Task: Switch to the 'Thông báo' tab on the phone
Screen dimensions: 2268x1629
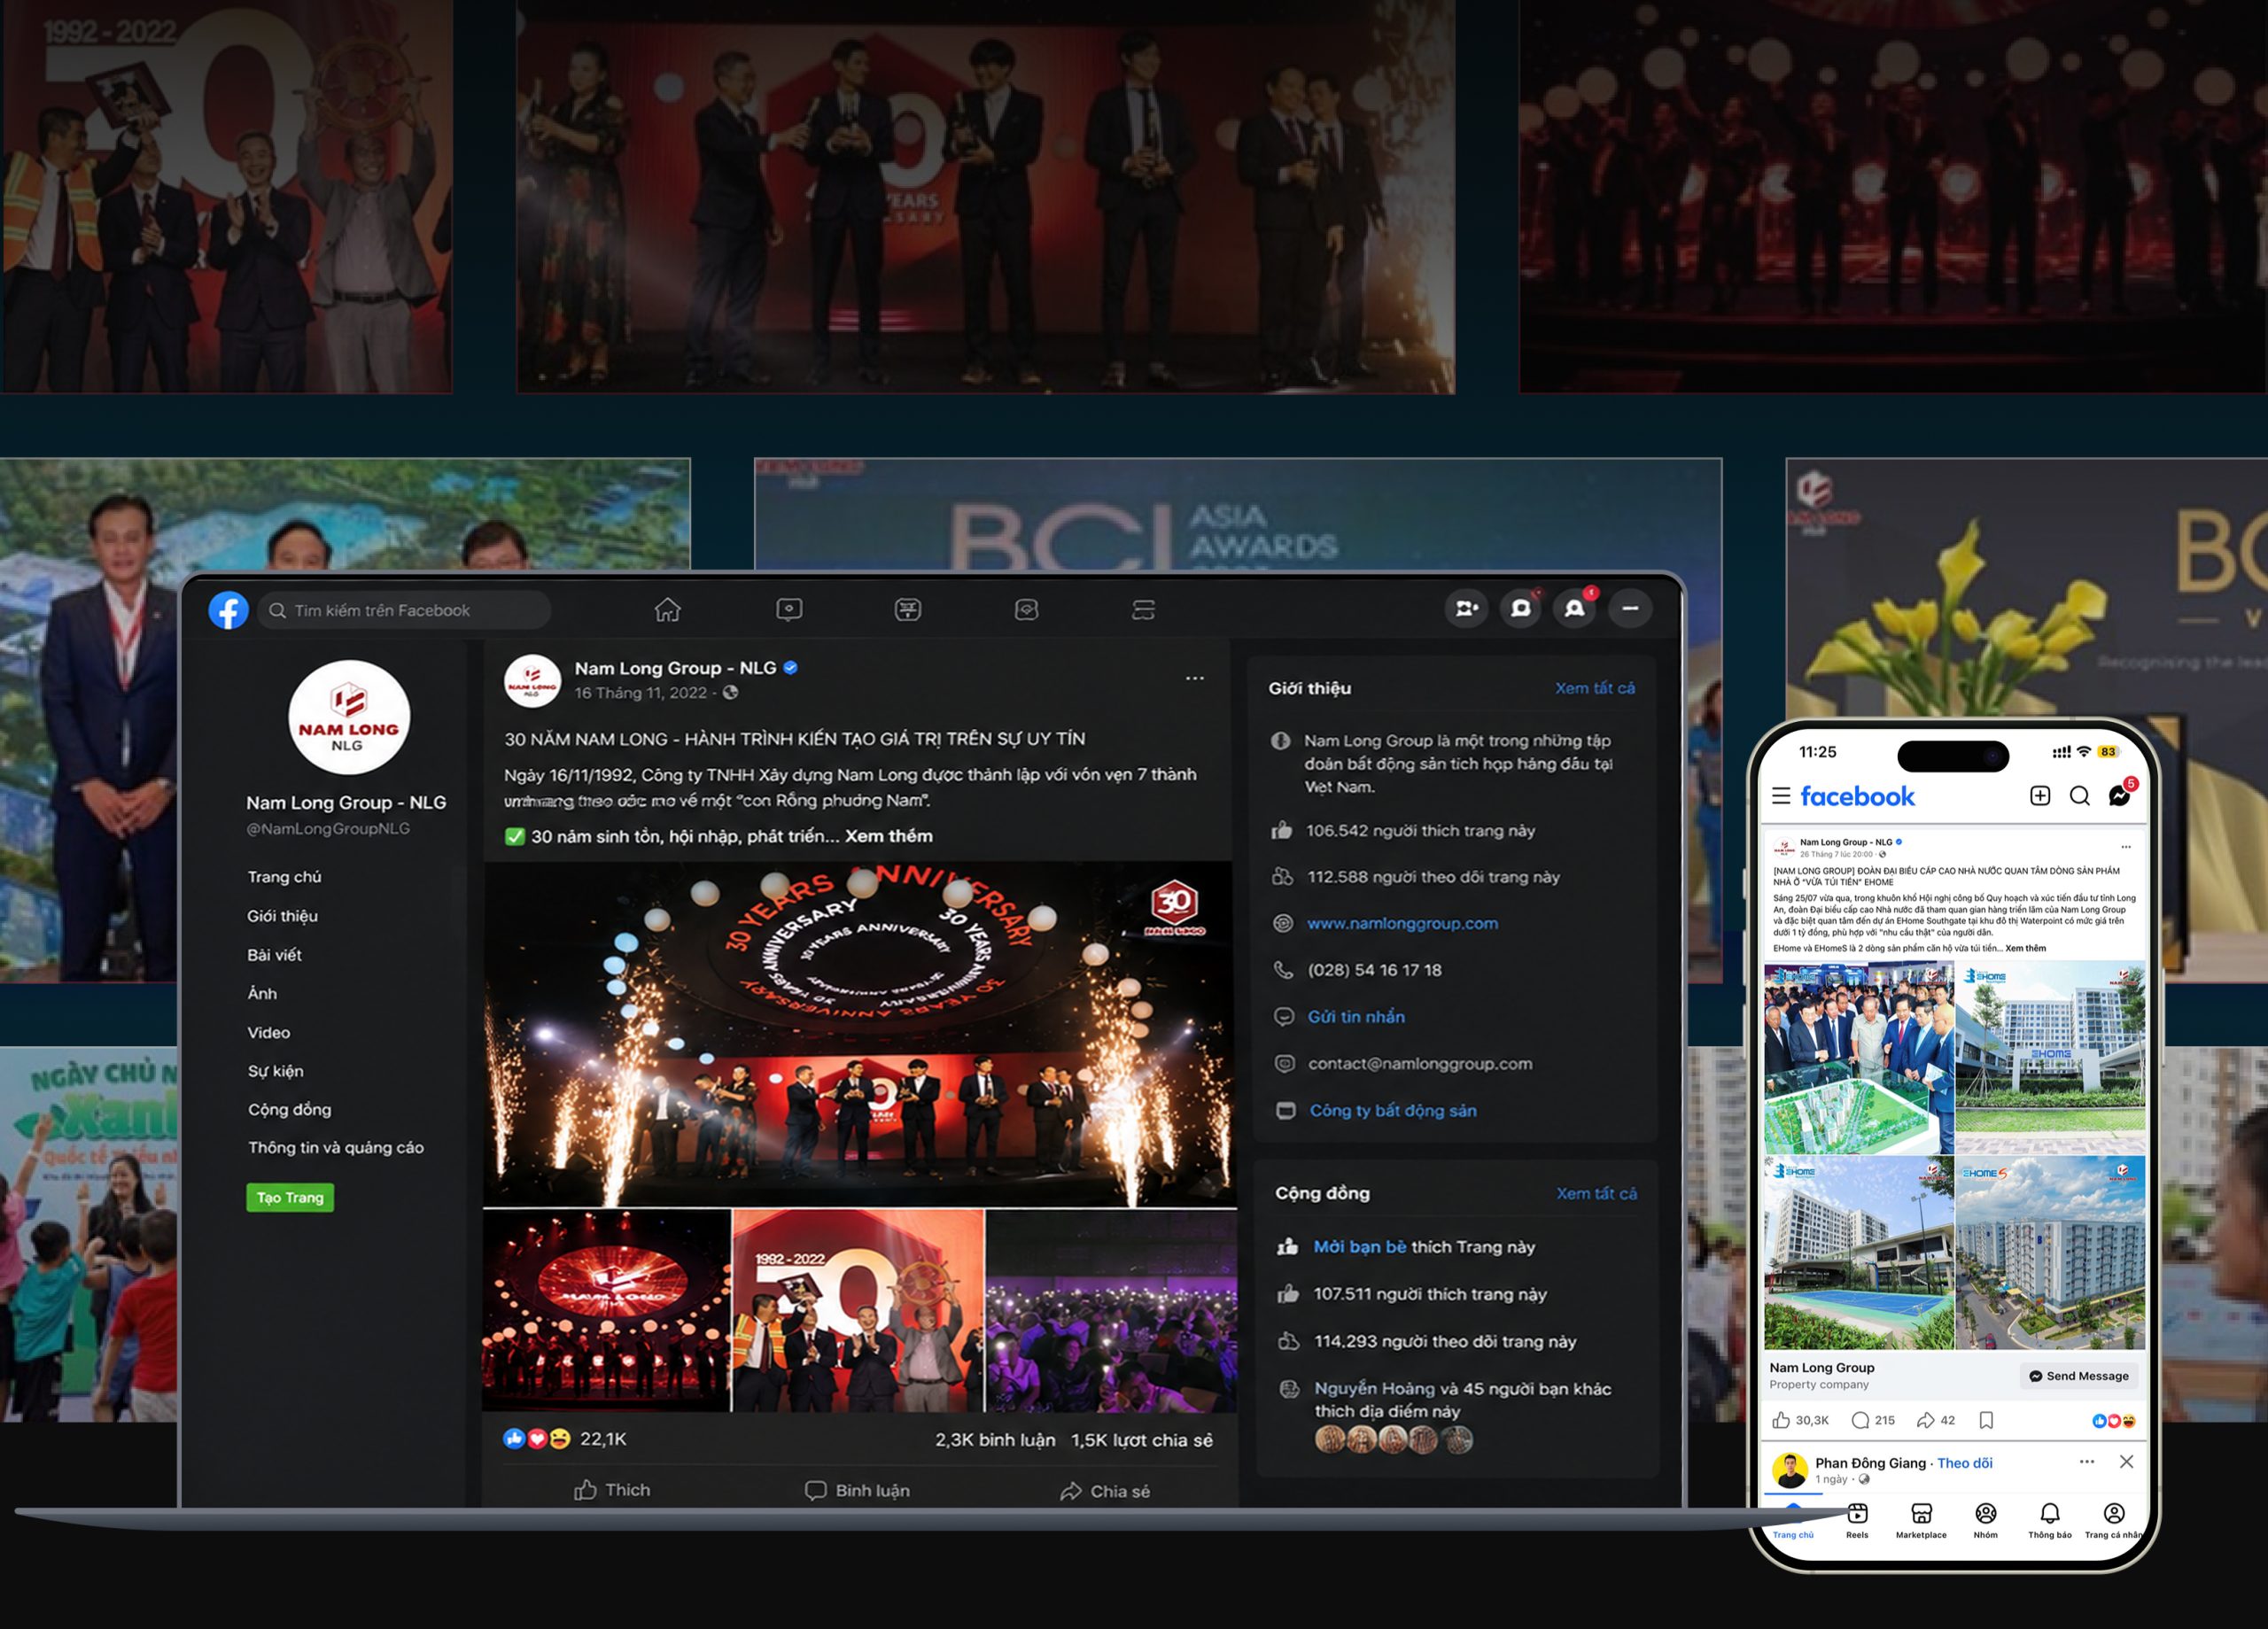Action: [x=2050, y=1520]
